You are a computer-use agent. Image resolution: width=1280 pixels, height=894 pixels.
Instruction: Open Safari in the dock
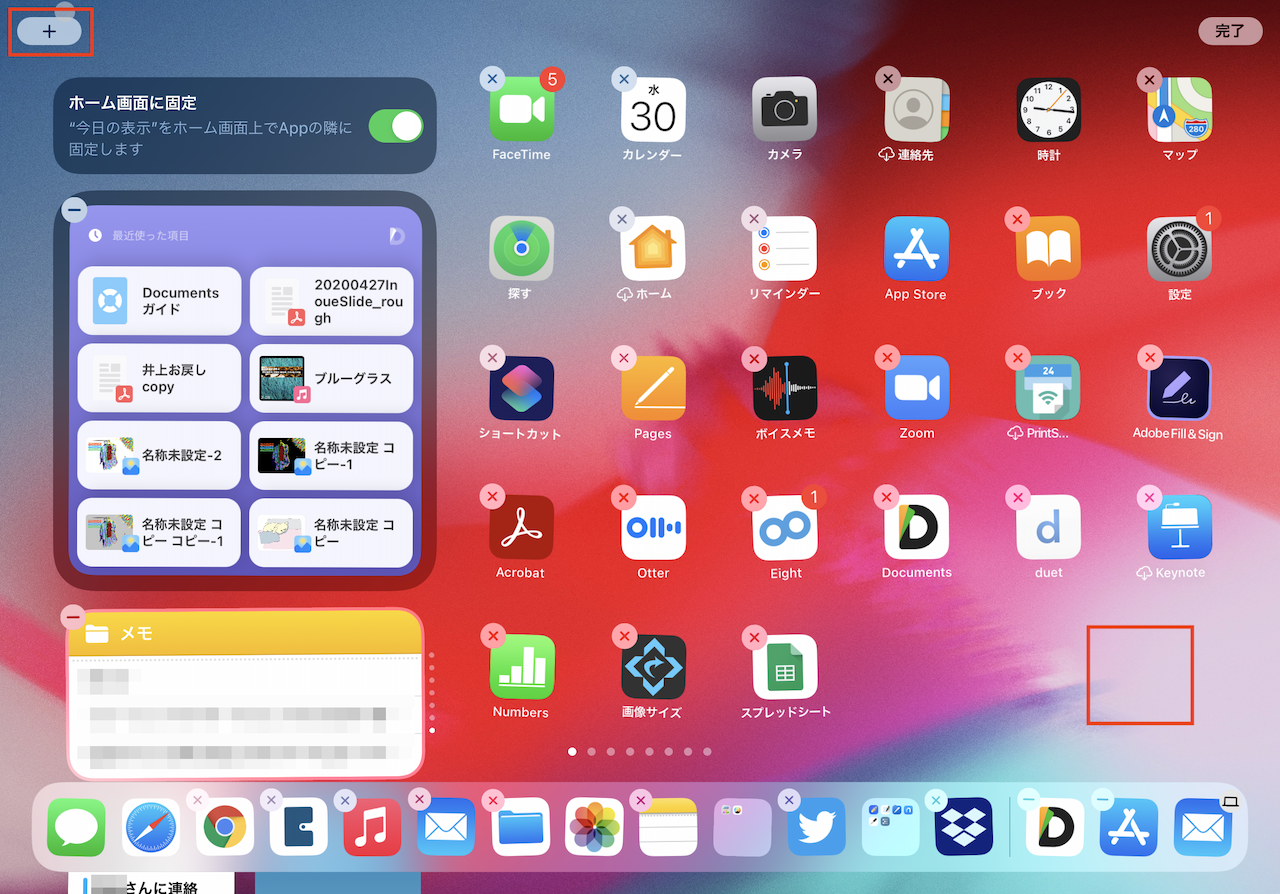tap(152, 827)
